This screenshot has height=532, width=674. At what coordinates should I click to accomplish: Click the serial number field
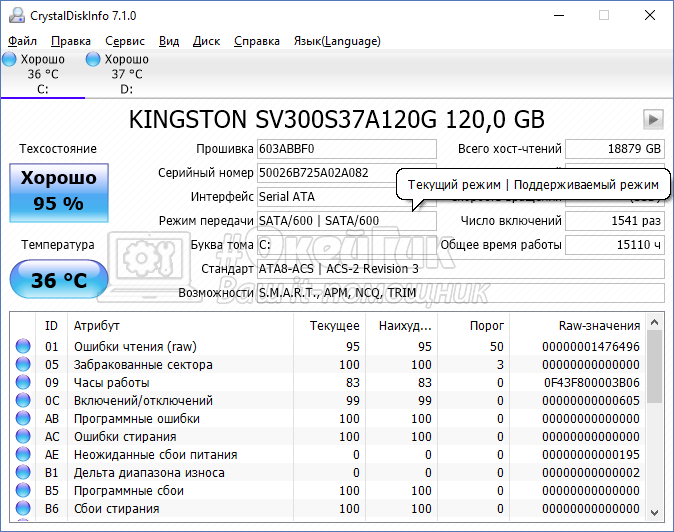coord(346,173)
